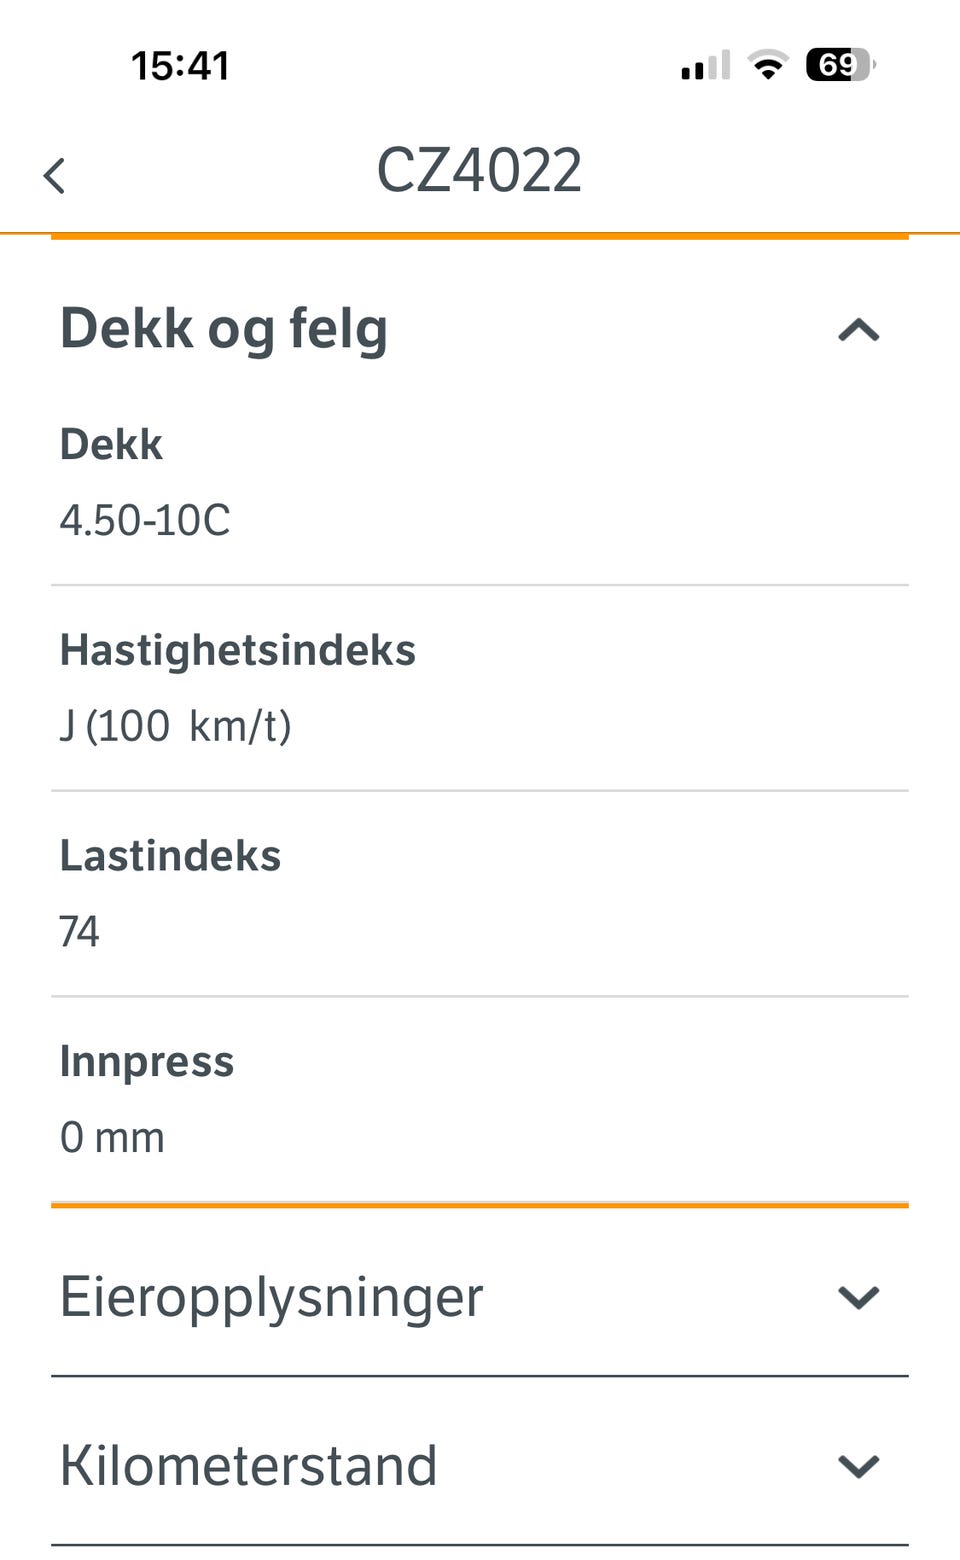The width and height of the screenshot is (960, 1560).
Task: Select the tire size value 4.50-10C
Action: point(145,520)
